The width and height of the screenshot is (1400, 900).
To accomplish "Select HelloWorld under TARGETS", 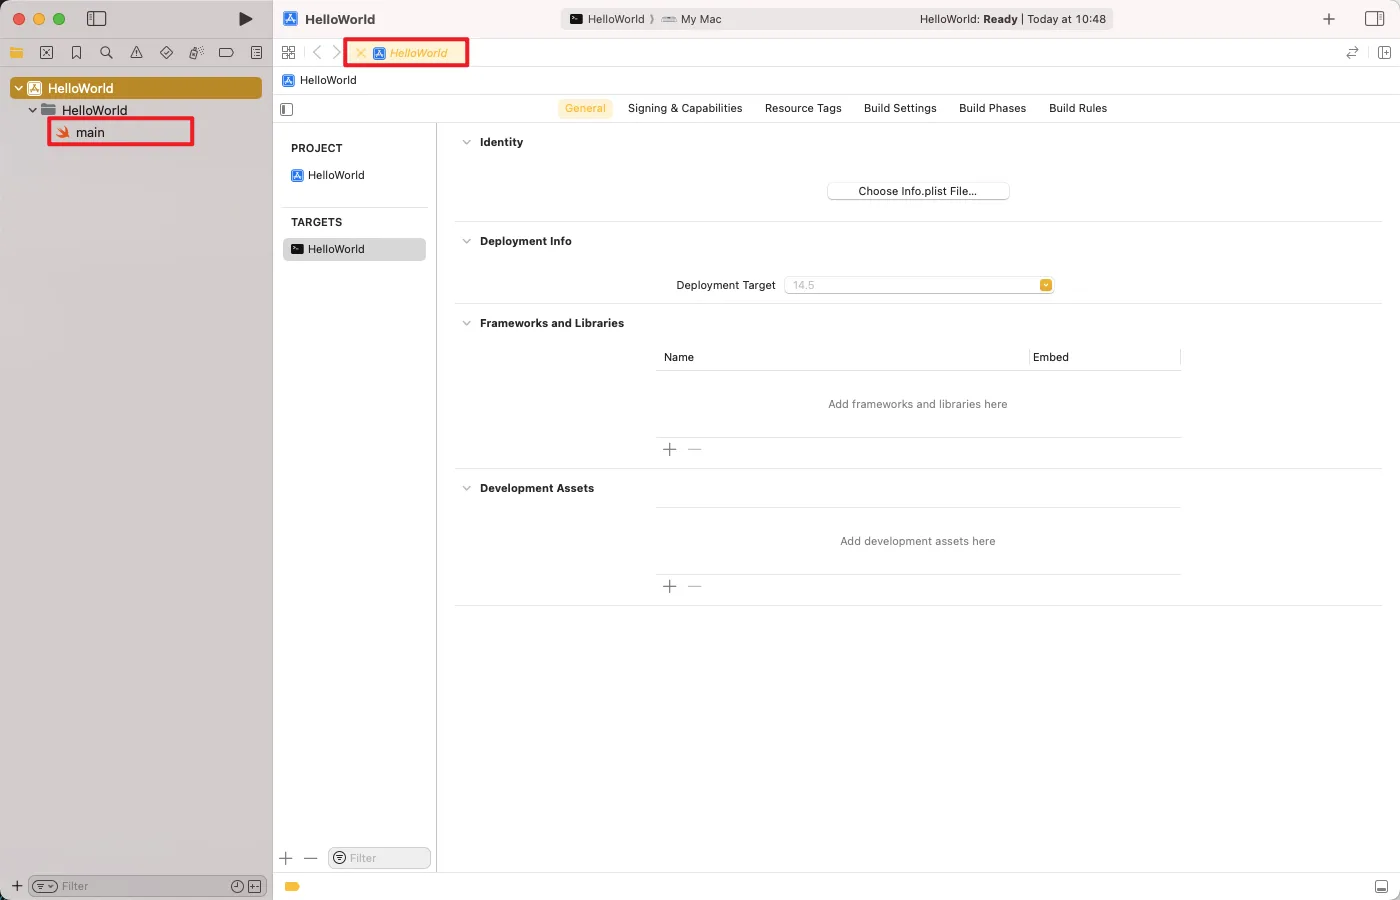I will (354, 249).
